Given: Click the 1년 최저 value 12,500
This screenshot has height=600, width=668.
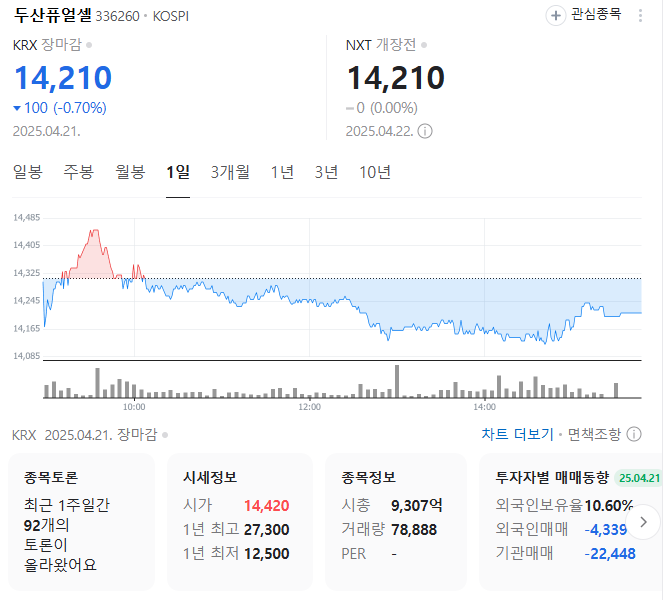Looking at the screenshot, I should pyautogui.click(x=266, y=554).
